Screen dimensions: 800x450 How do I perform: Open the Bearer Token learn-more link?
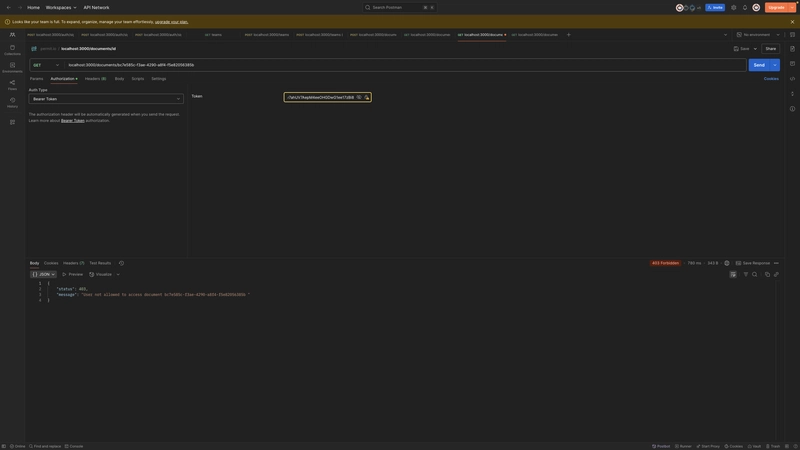[72, 121]
